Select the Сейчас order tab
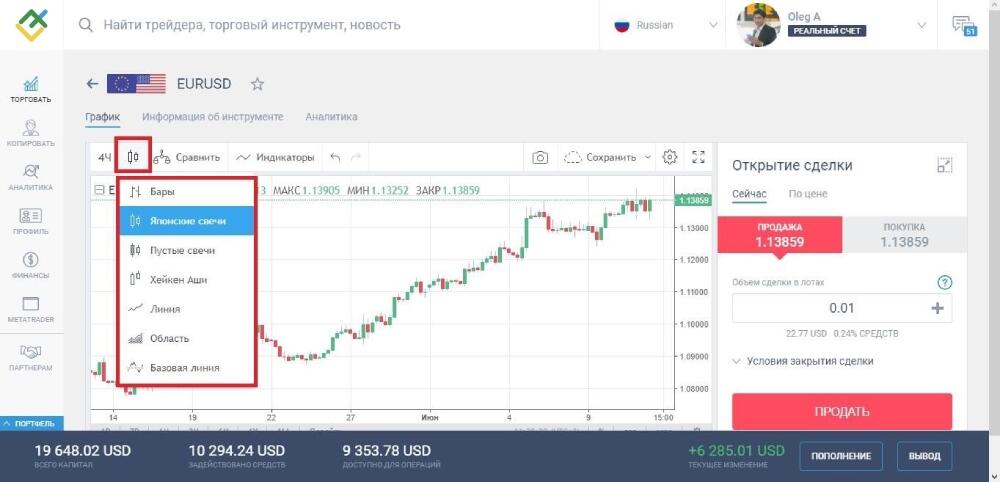1000x482 pixels. pyautogui.click(x=749, y=194)
